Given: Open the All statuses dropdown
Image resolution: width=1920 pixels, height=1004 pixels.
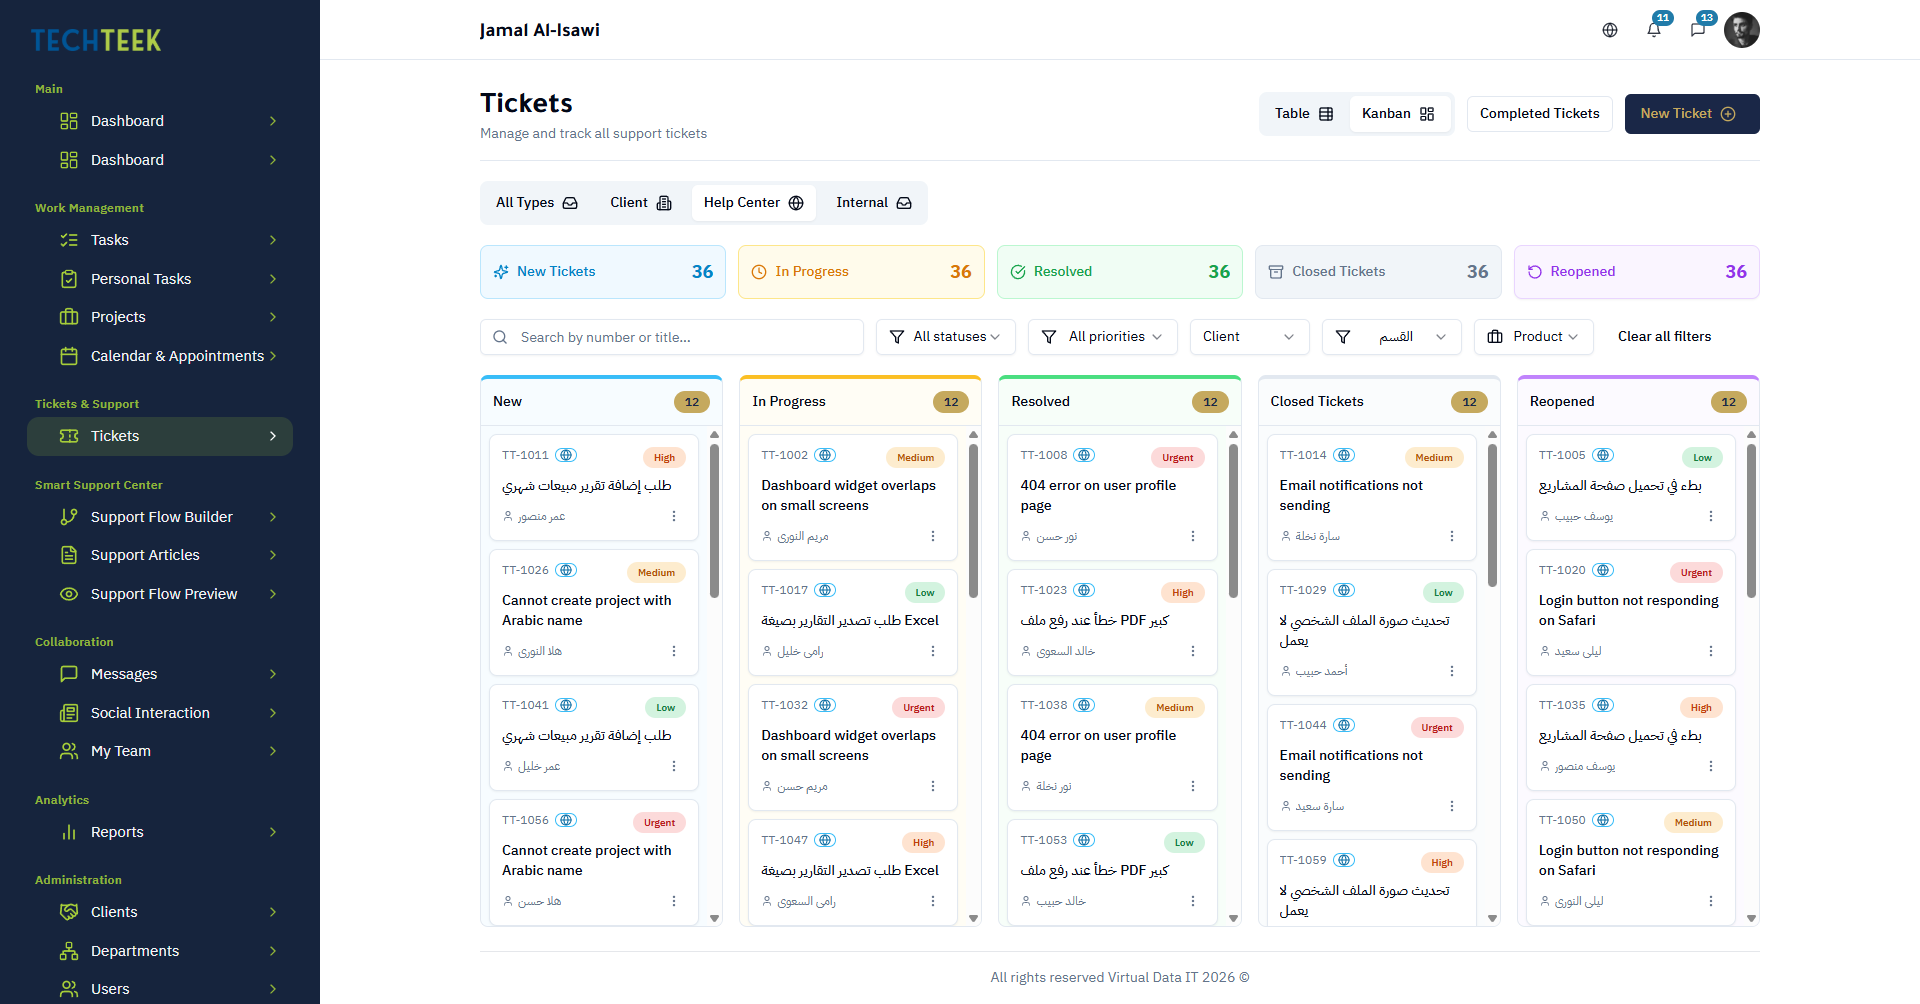Looking at the screenshot, I should (x=945, y=337).
